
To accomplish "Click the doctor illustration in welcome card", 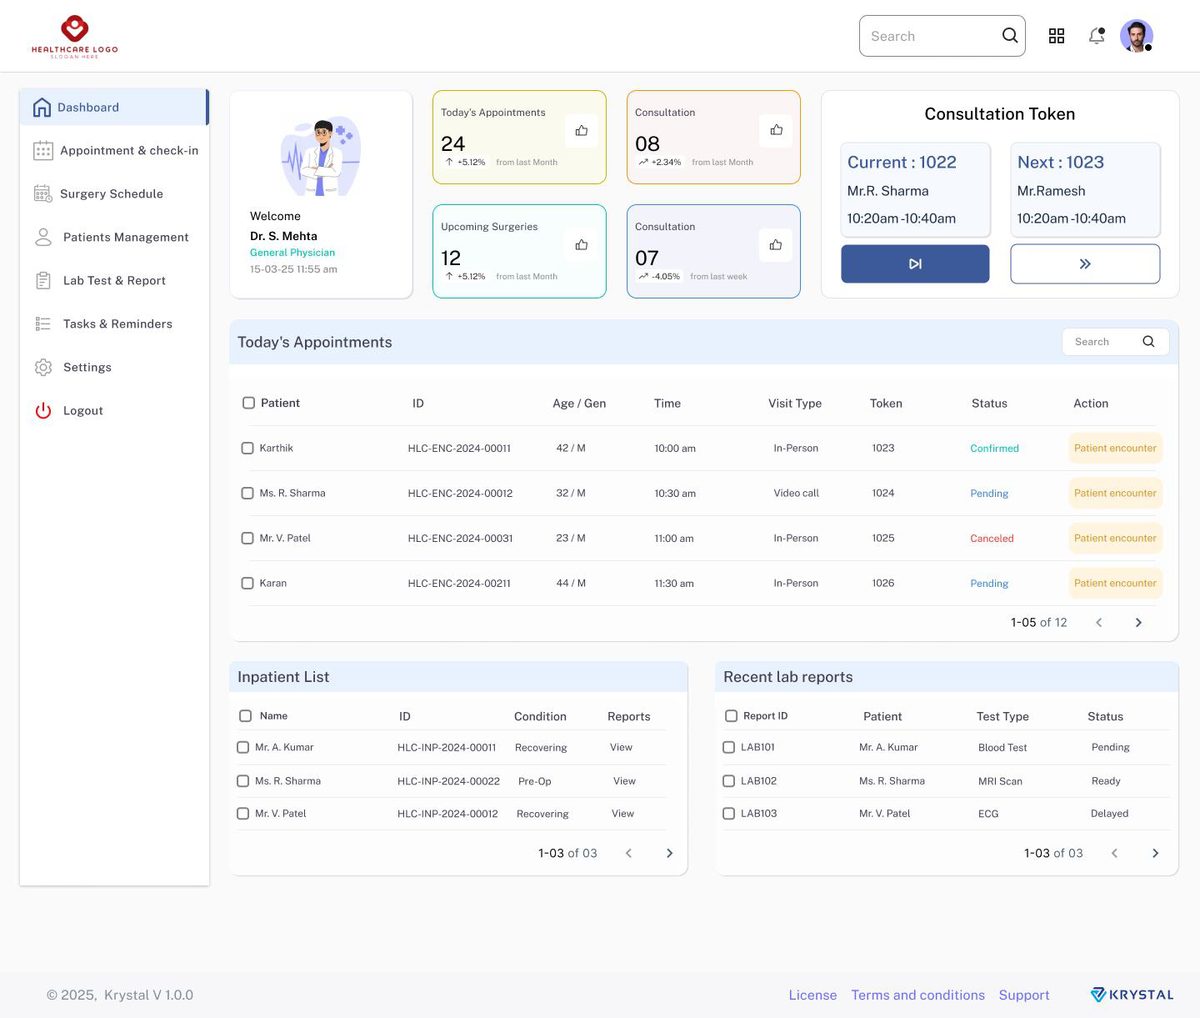I will [x=321, y=157].
